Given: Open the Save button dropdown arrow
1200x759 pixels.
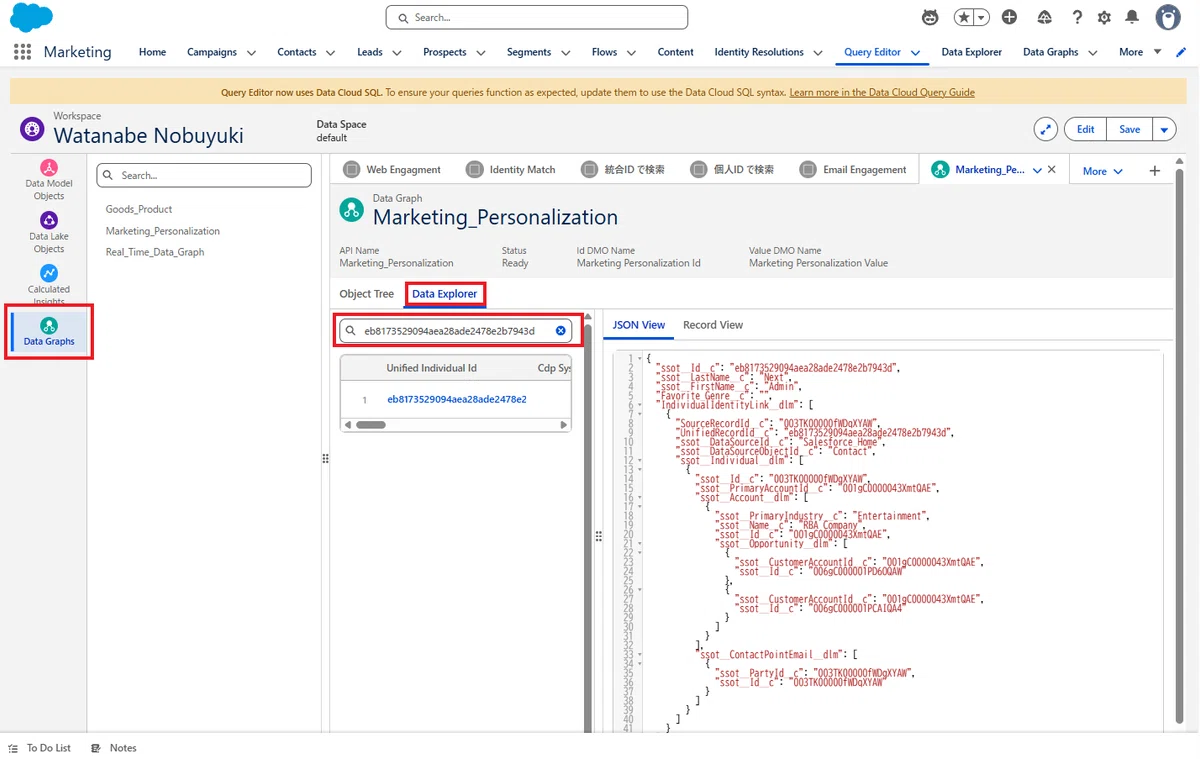Looking at the screenshot, I should coord(1163,129).
